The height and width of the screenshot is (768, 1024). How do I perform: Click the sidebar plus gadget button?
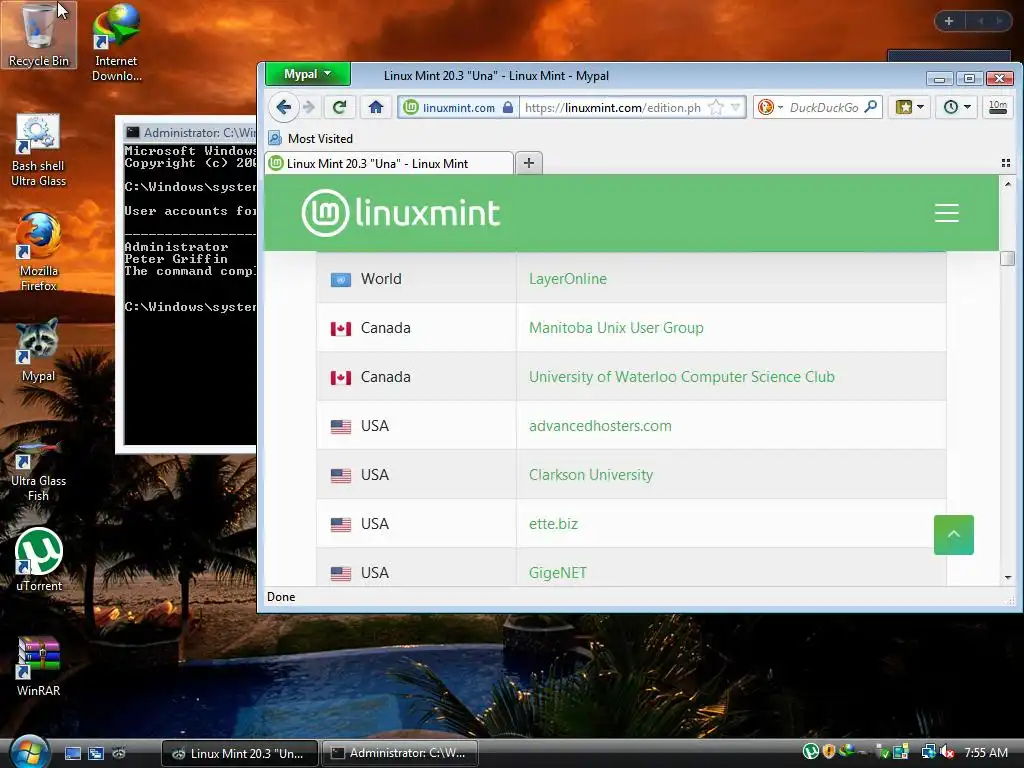[x=949, y=21]
